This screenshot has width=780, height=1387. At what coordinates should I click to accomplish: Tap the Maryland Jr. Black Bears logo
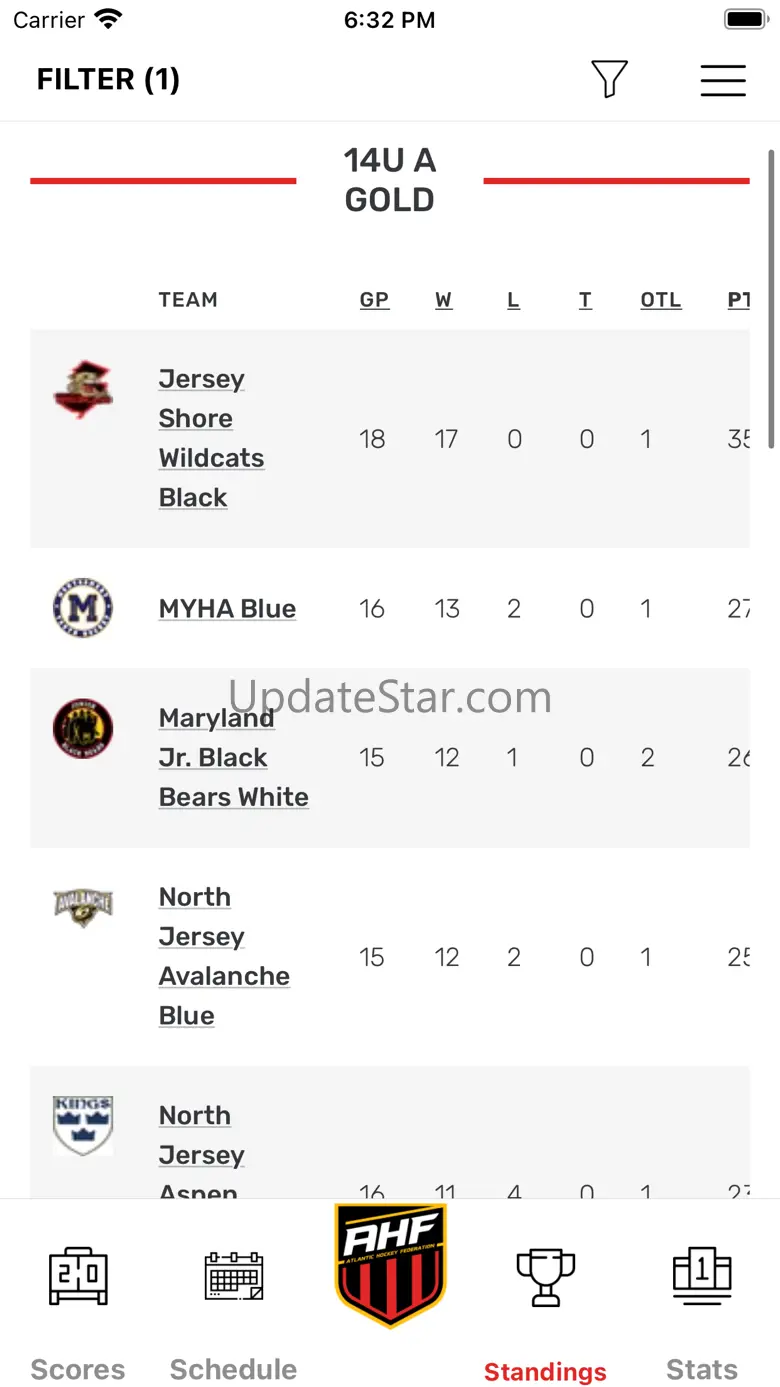[x=83, y=728]
